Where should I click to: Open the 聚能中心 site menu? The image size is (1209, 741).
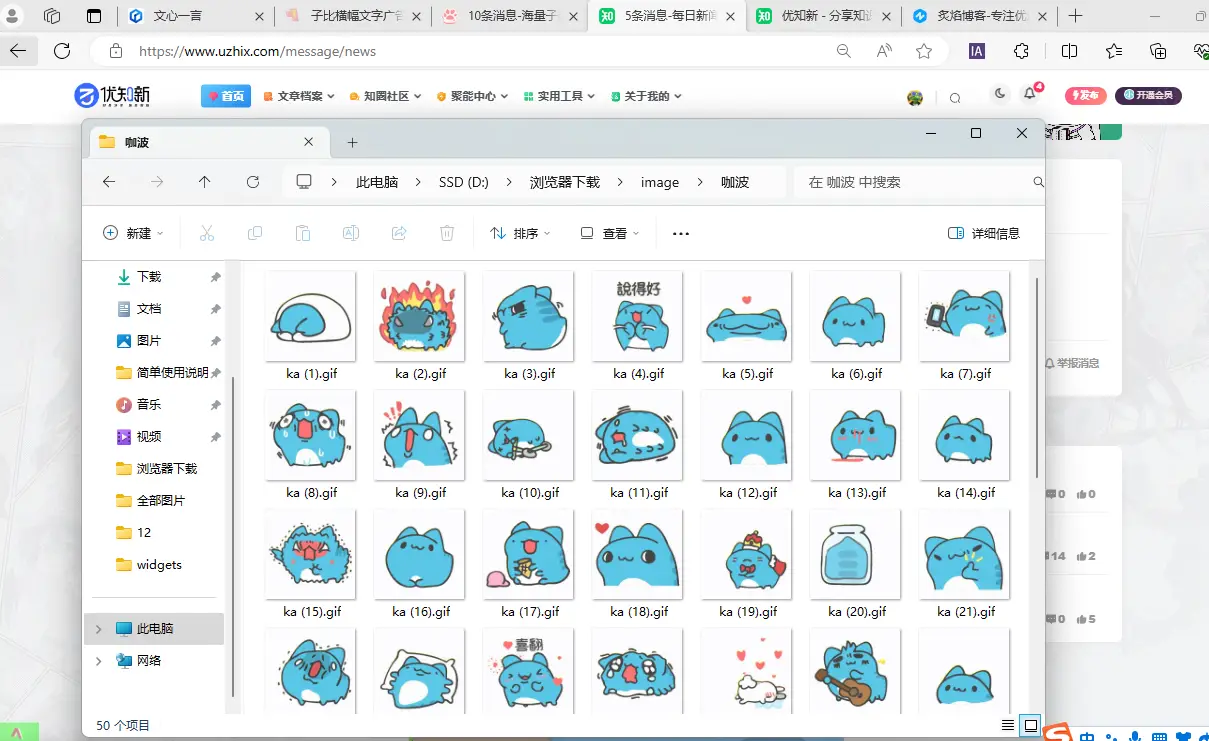coord(473,96)
